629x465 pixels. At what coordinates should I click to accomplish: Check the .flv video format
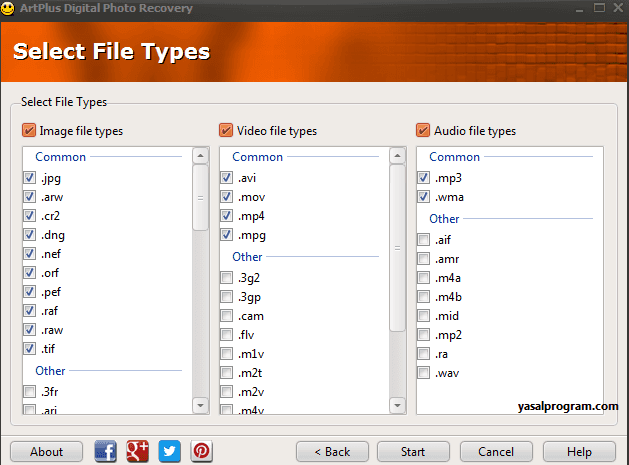pyautogui.click(x=227, y=335)
